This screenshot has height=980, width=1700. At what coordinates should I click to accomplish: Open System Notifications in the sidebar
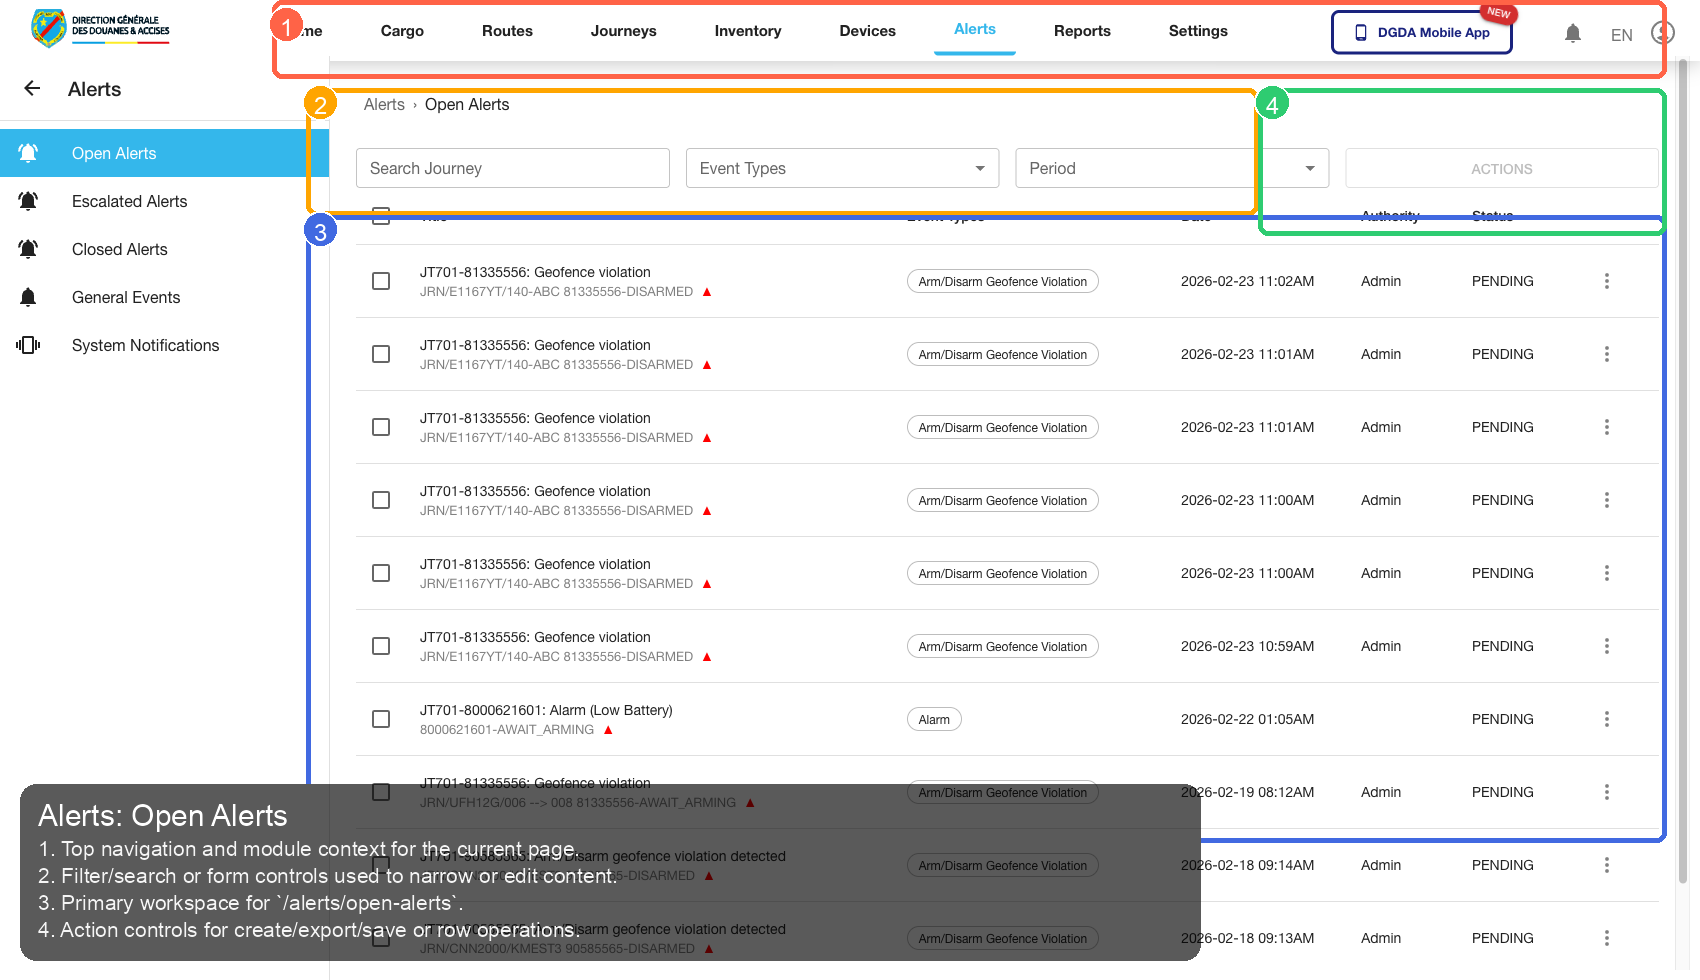click(145, 345)
